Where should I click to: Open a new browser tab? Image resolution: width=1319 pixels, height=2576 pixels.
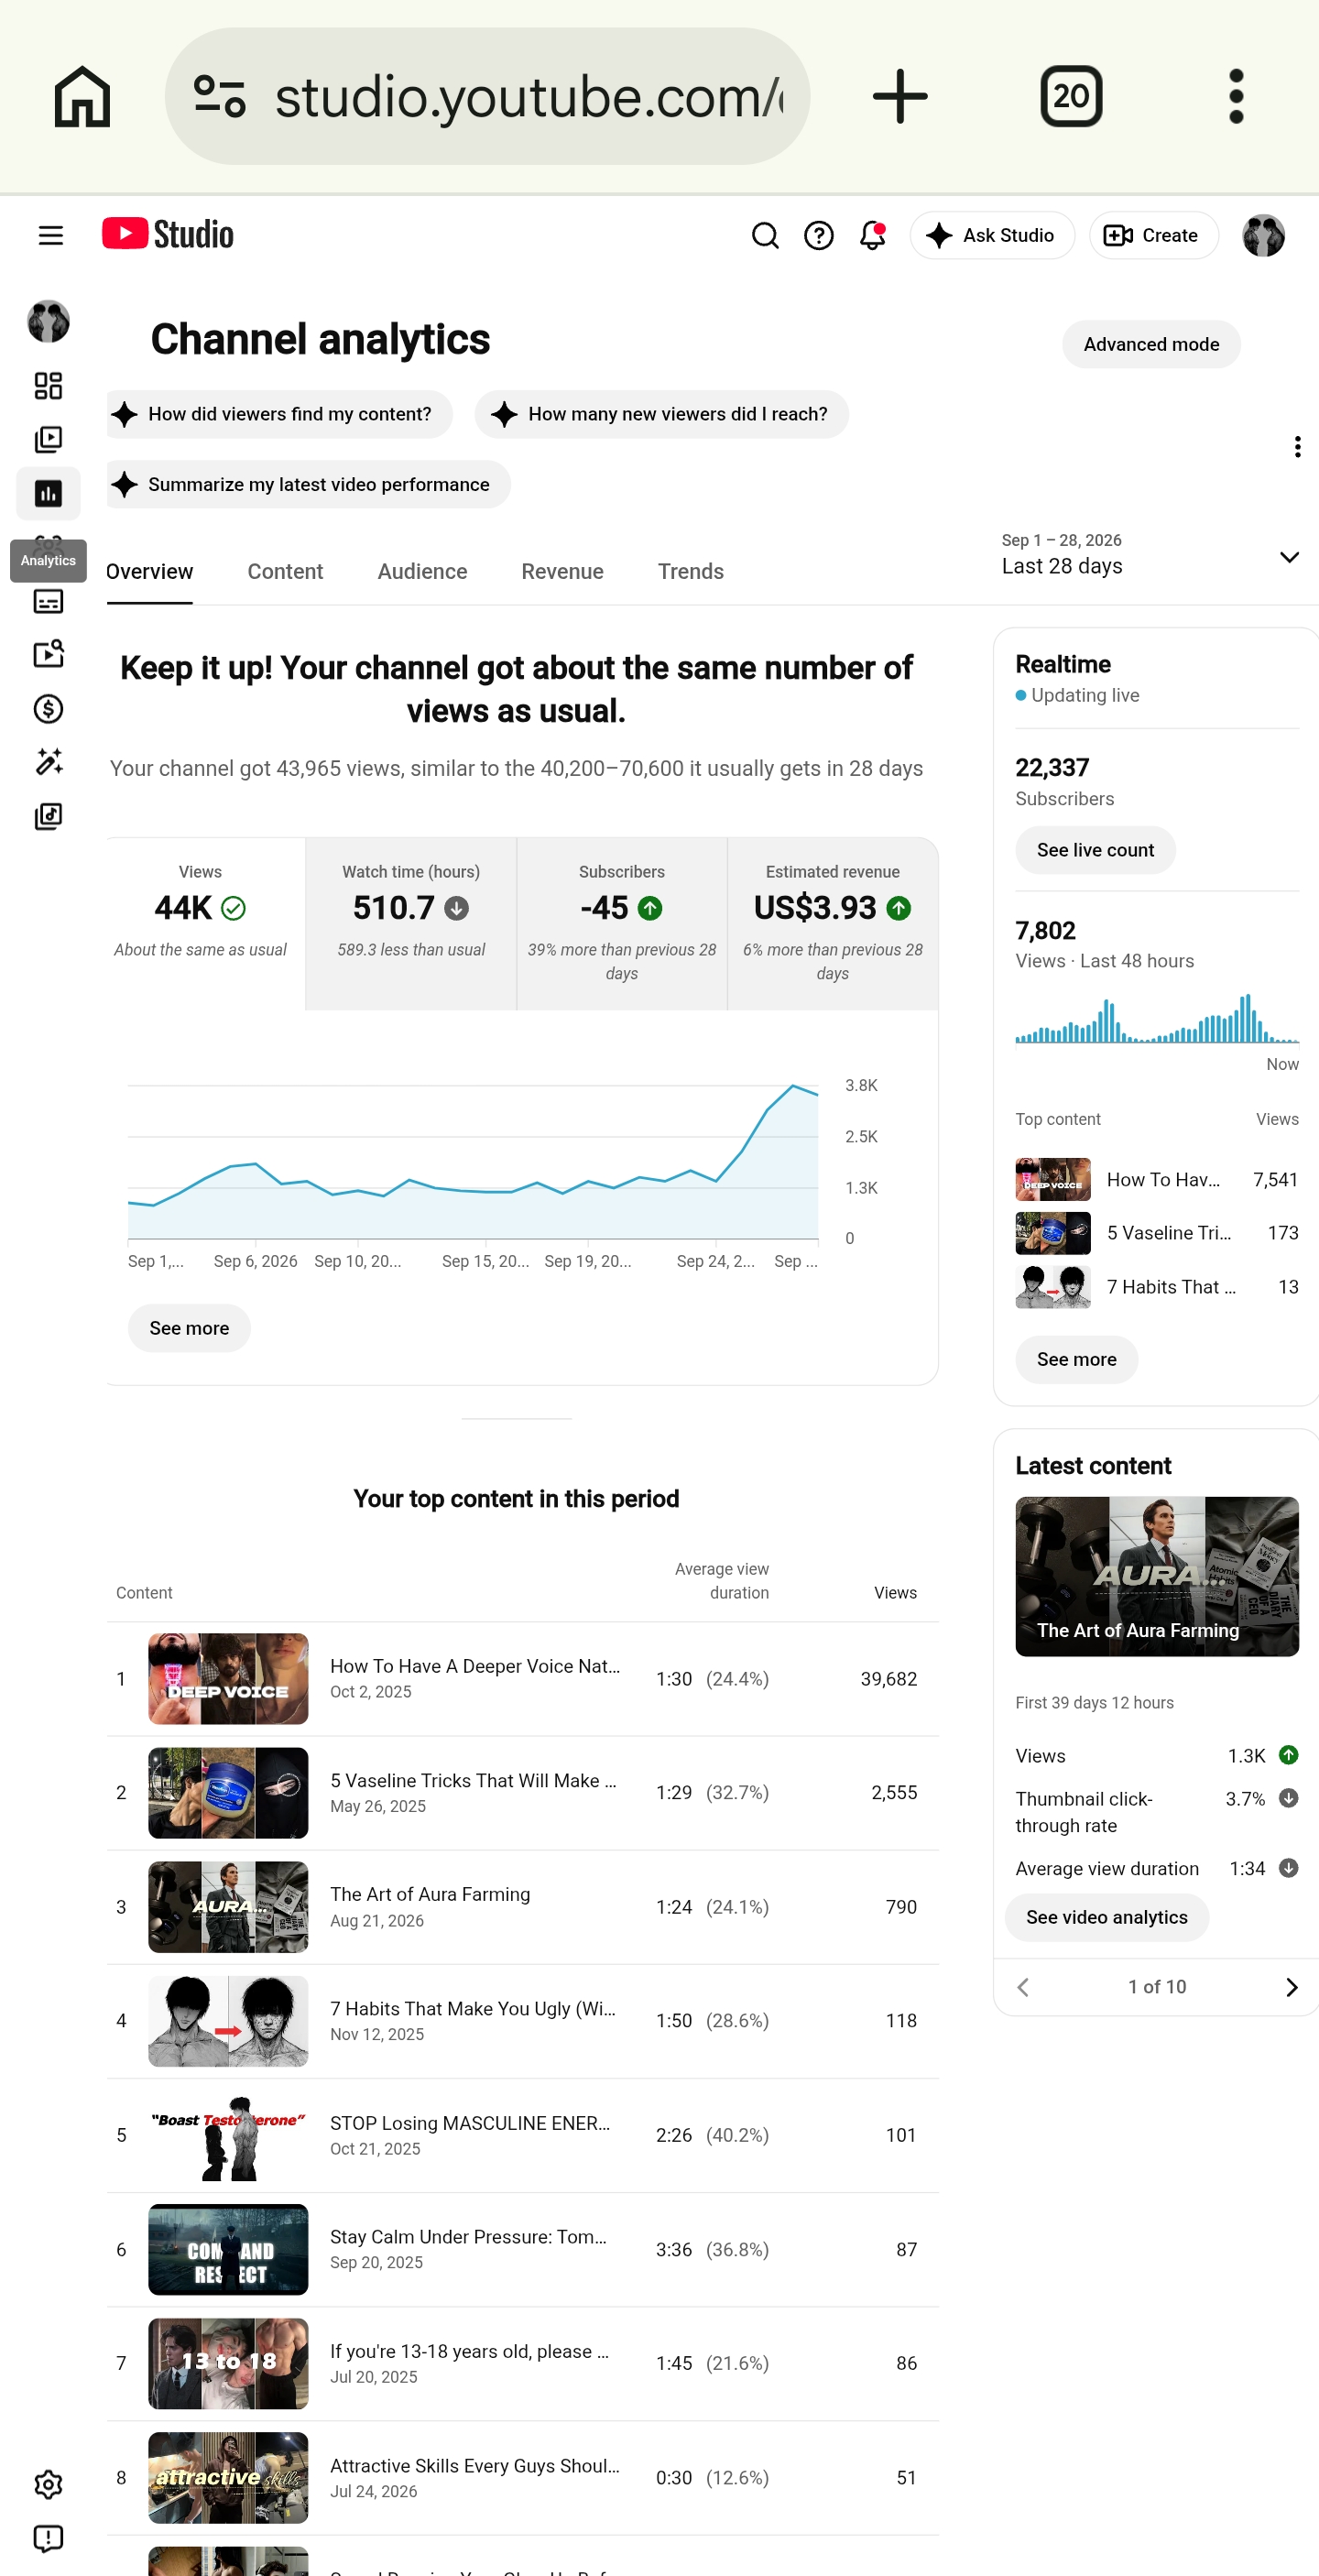[x=900, y=97]
